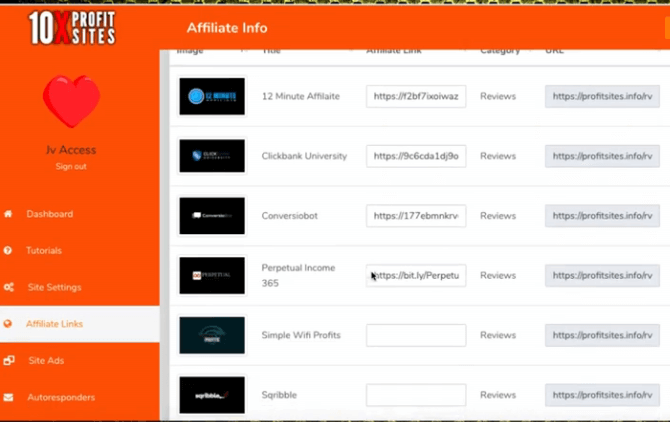Click Reviews category in Simple Wifi Profits row
The width and height of the screenshot is (670, 422).
click(x=498, y=335)
